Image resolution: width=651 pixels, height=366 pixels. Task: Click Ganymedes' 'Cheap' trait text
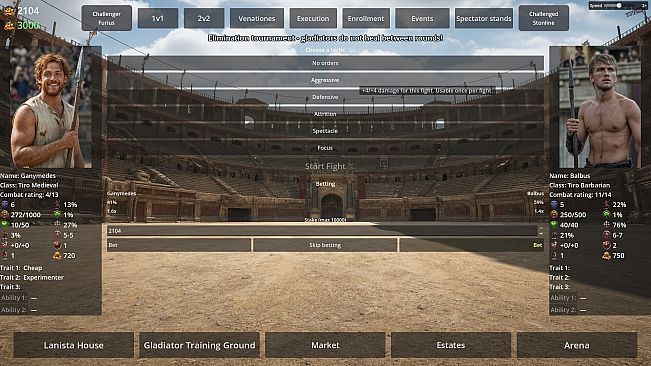coord(33,268)
